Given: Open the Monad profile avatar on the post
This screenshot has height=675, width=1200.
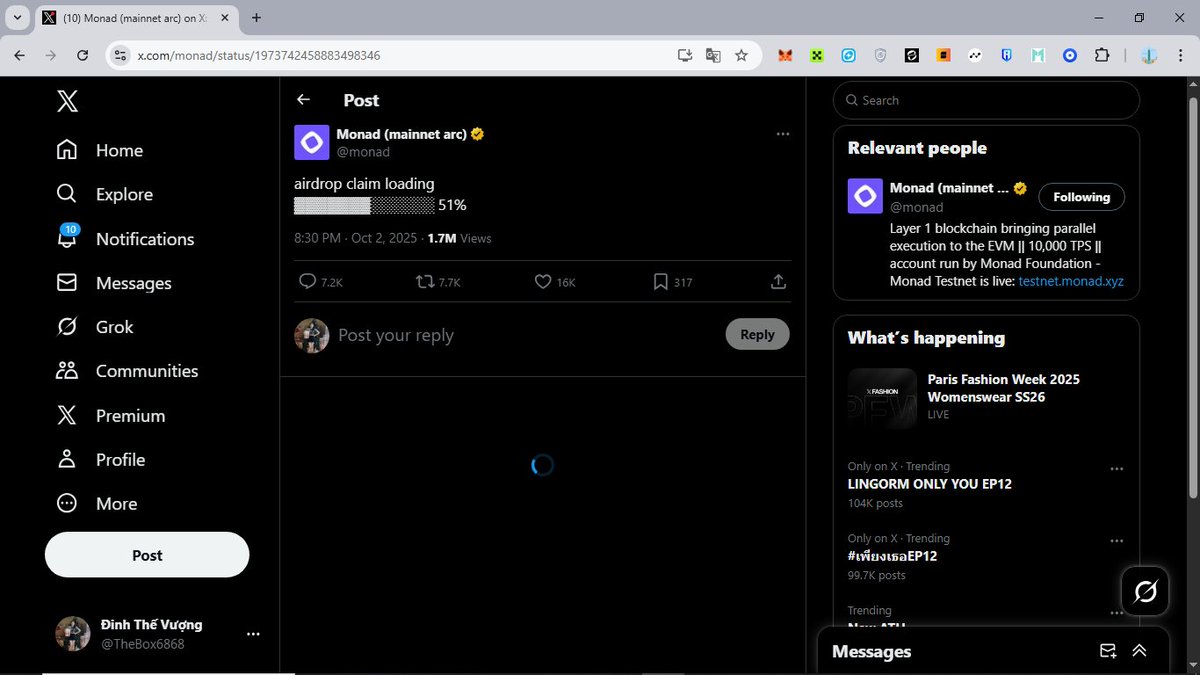Looking at the screenshot, I should pyautogui.click(x=312, y=142).
